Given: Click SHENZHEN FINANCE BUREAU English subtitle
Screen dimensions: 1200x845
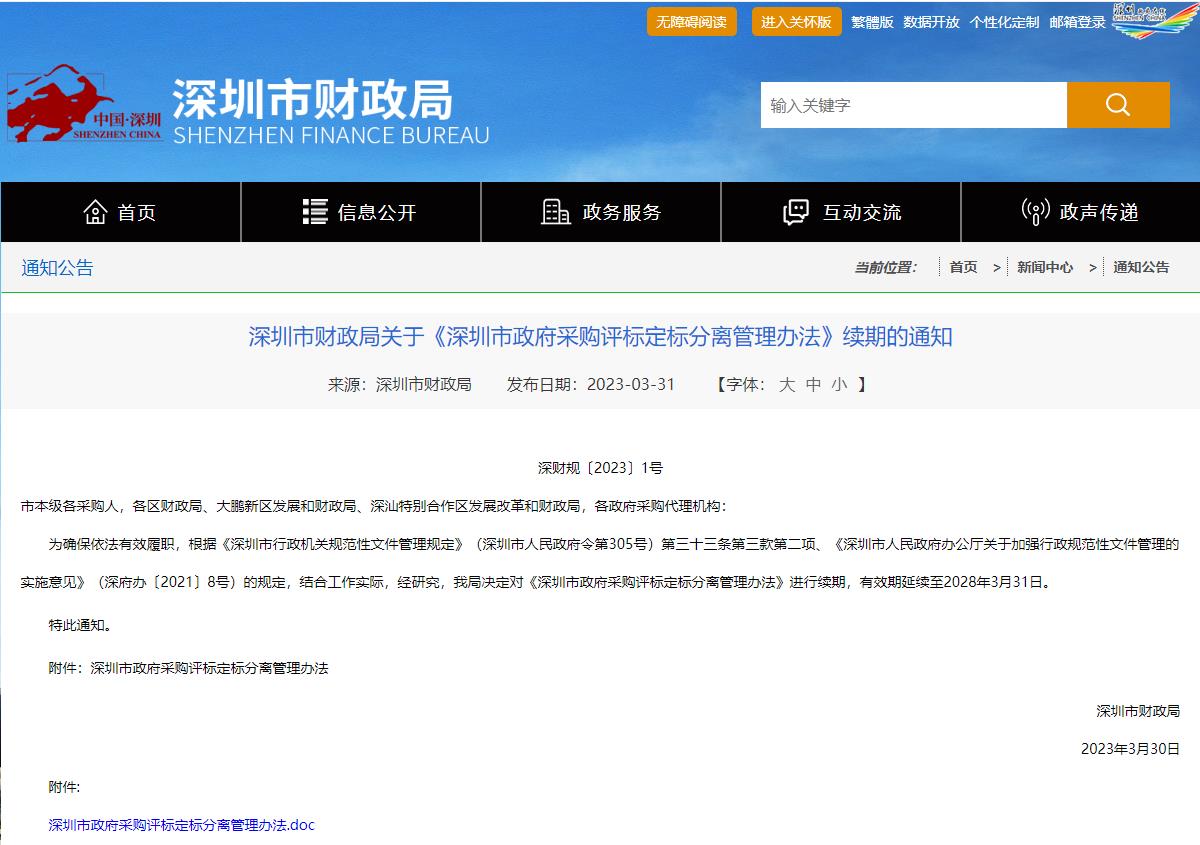Looking at the screenshot, I should pyautogui.click(x=331, y=135).
